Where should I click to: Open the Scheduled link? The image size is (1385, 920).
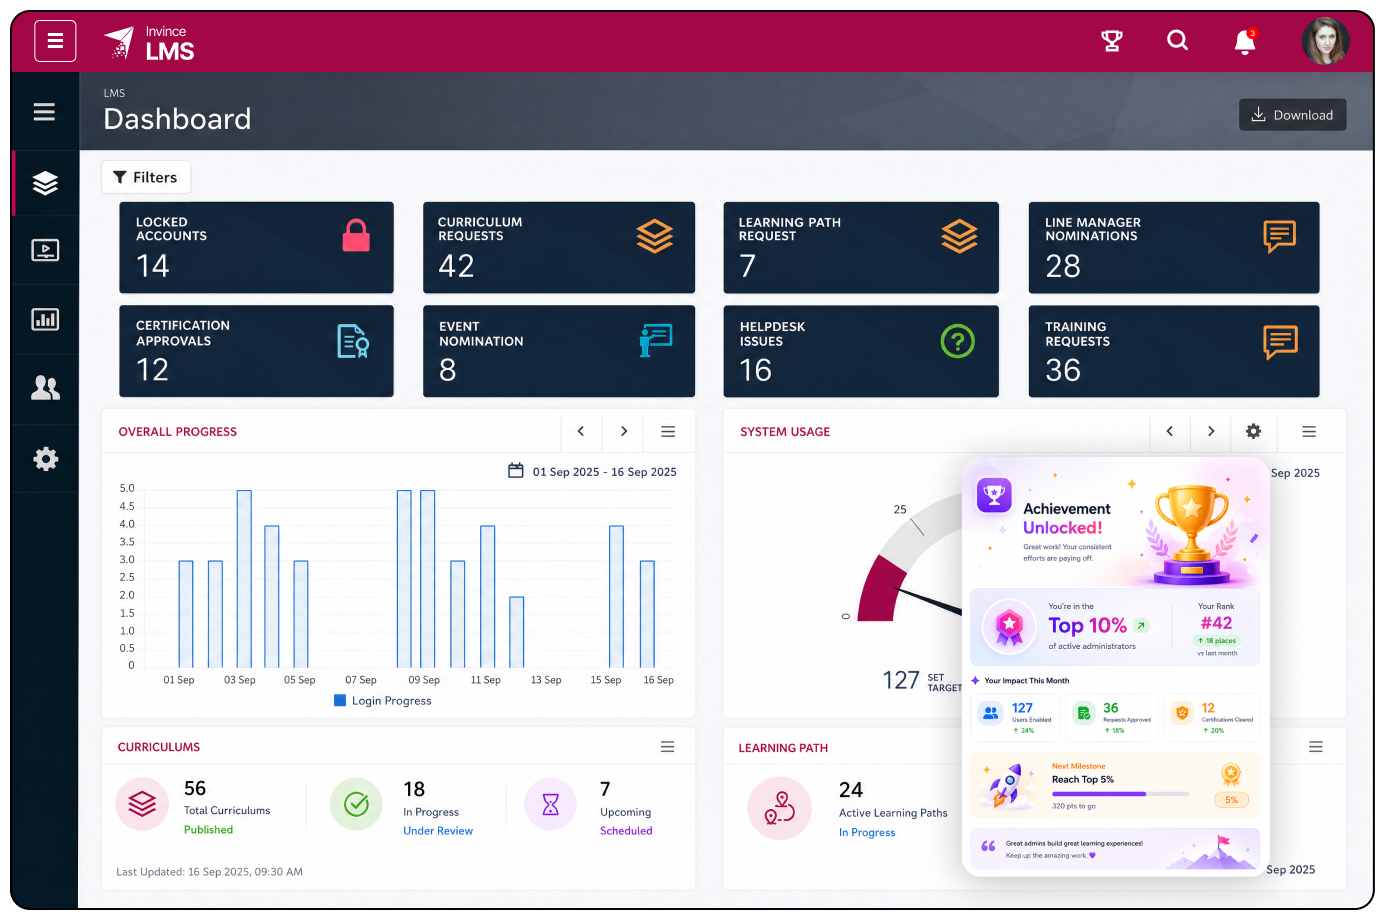coord(626,831)
